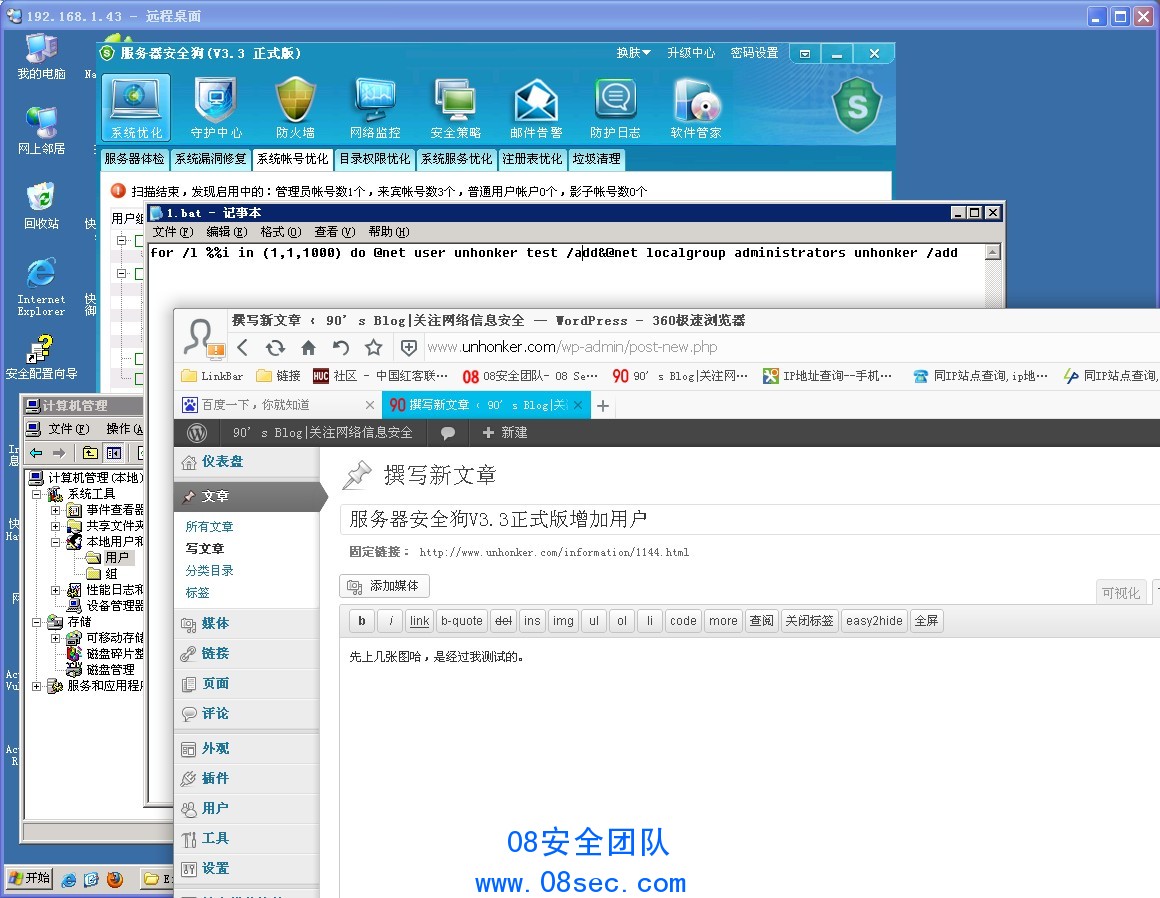Collapse the 本地用户和组 tree node
1160x898 pixels.
(x=55, y=541)
